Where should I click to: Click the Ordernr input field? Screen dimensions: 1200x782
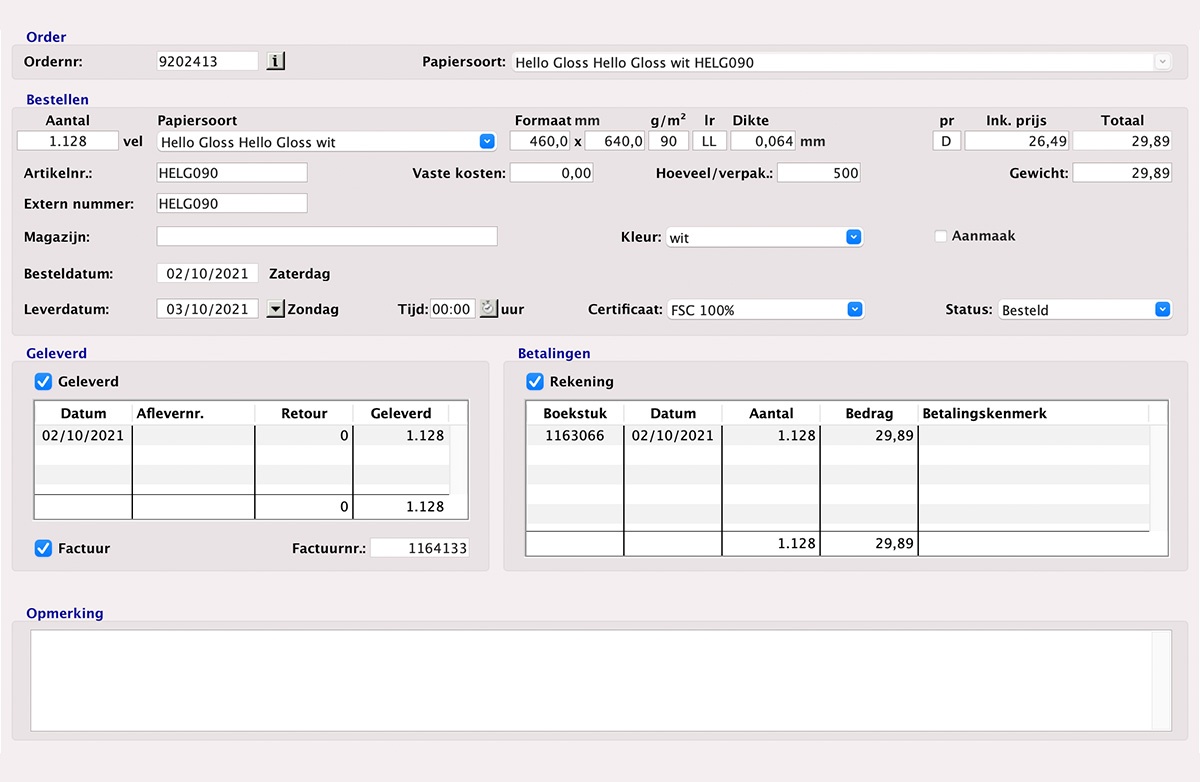(208, 61)
